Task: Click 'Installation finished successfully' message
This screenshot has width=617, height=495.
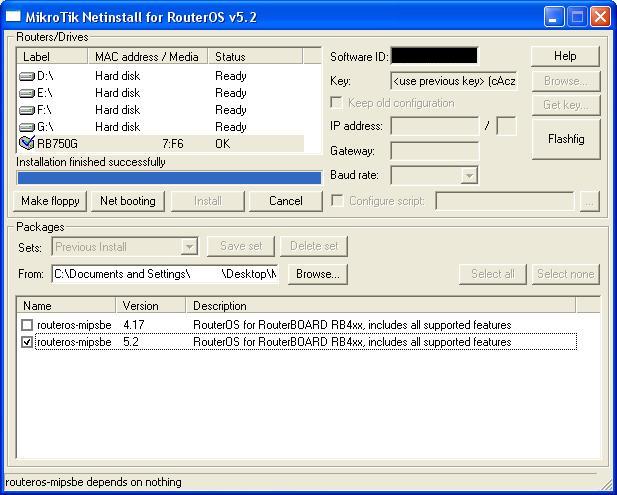Action: tap(91, 162)
